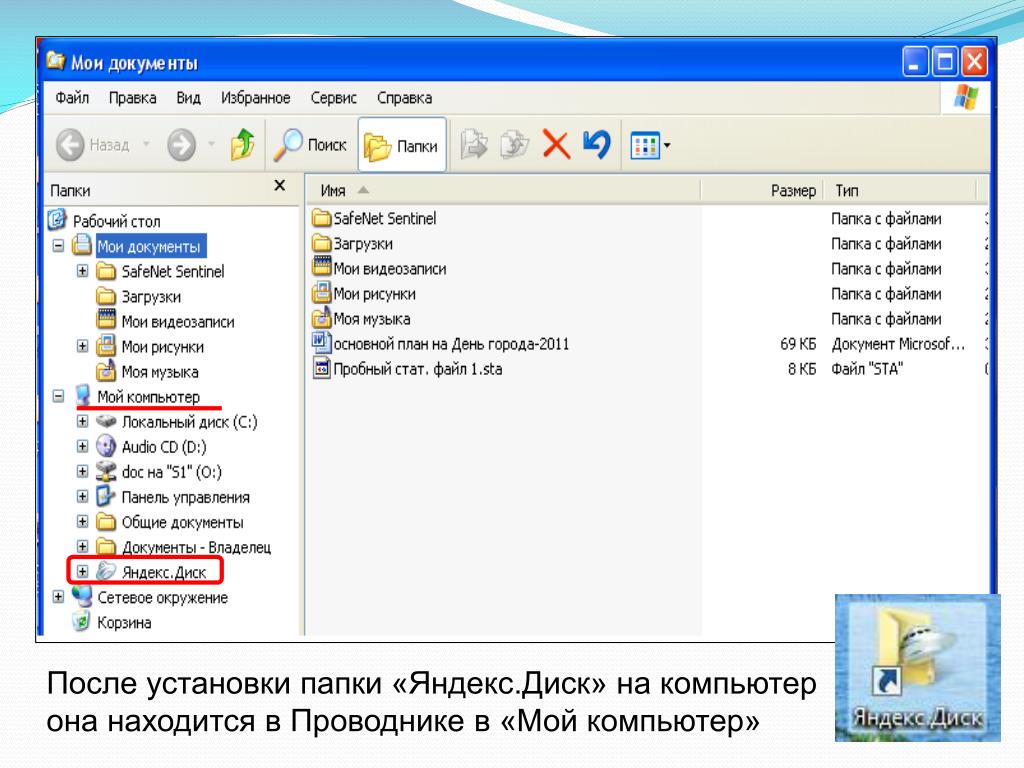
Task: Open the Views dropdown in toolbar
Action: coord(650,147)
